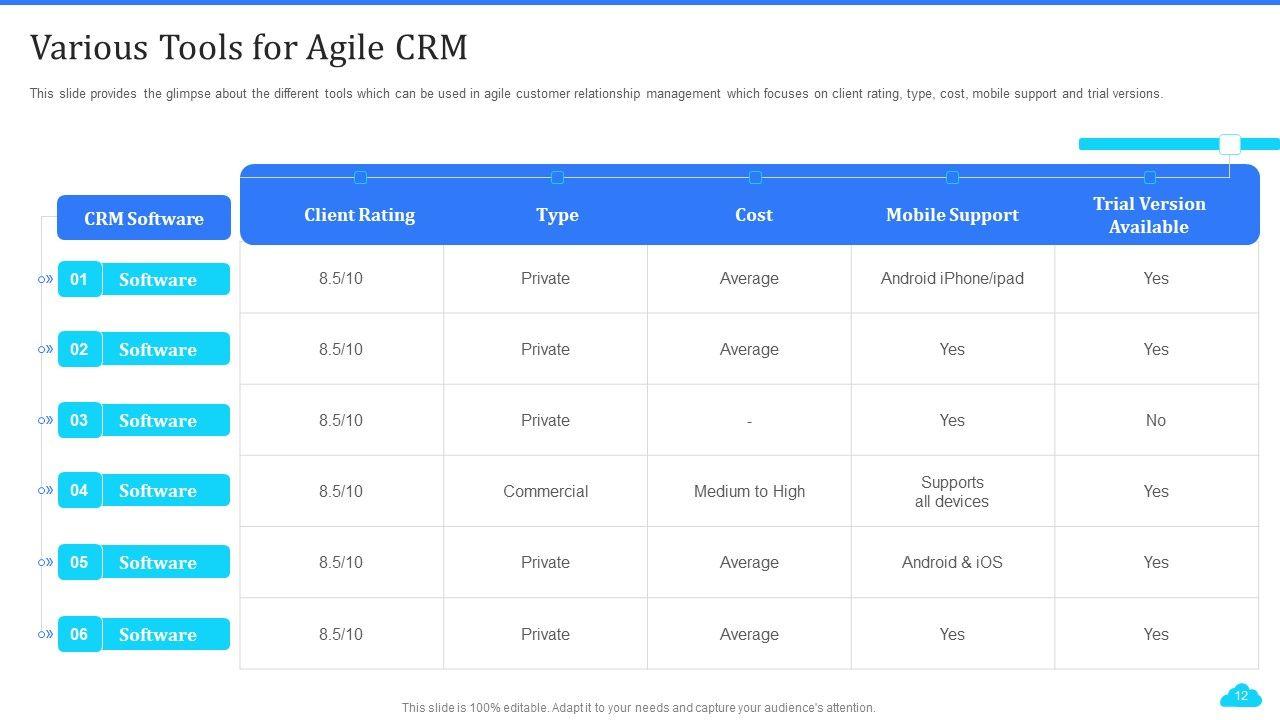1280x720 pixels.
Task: Click the cloud icon with slide number 12
Action: (1241, 696)
